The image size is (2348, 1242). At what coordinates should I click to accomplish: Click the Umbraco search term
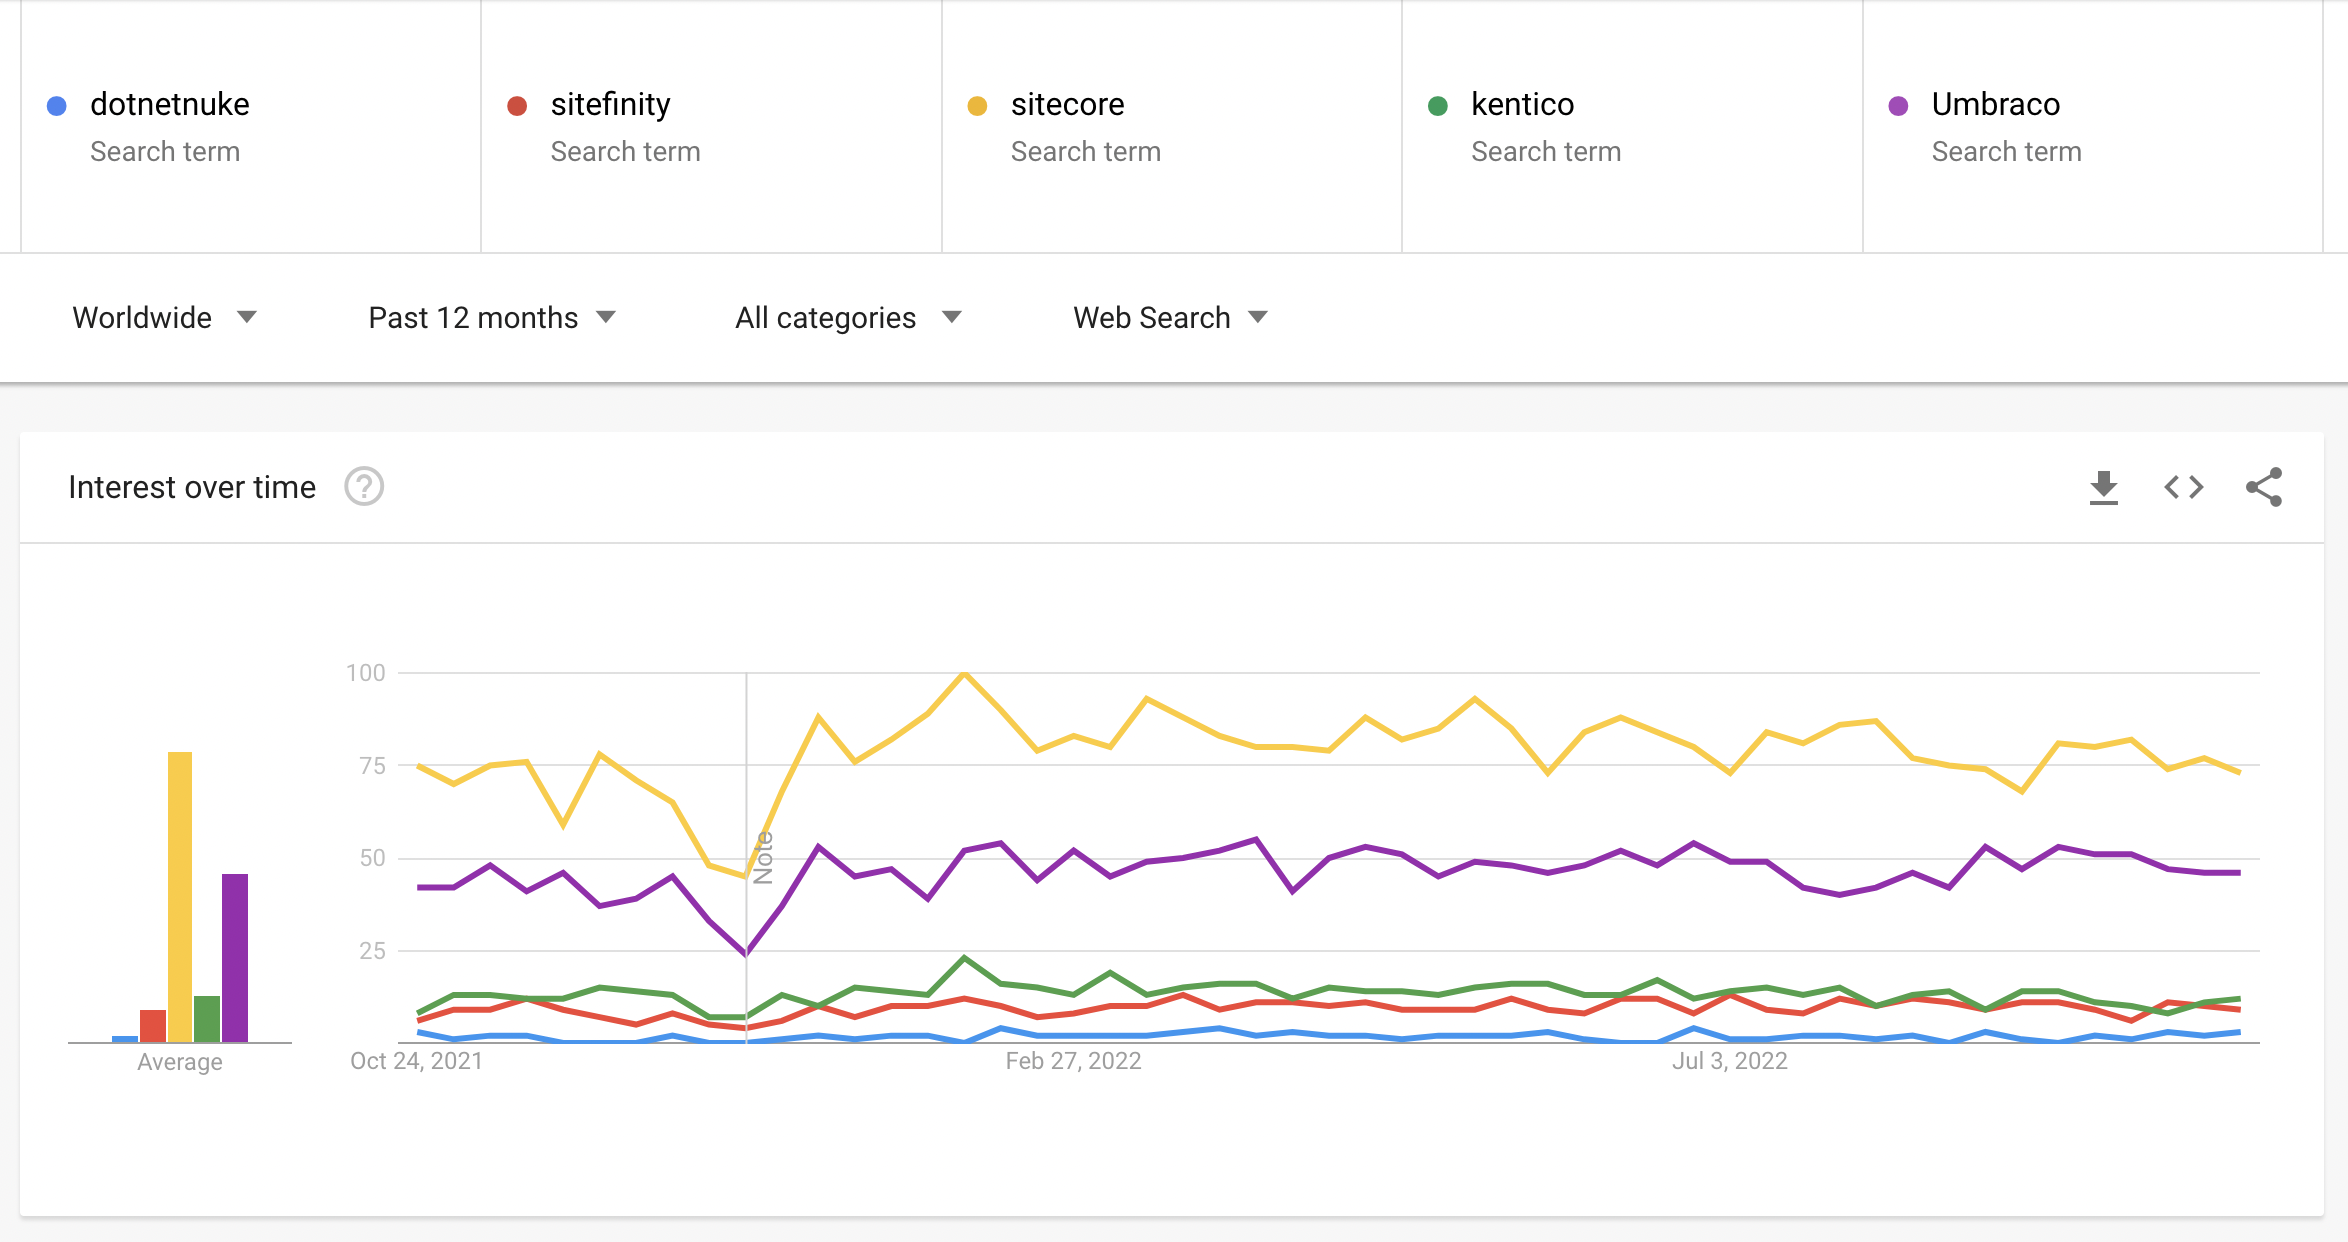click(1995, 105)
